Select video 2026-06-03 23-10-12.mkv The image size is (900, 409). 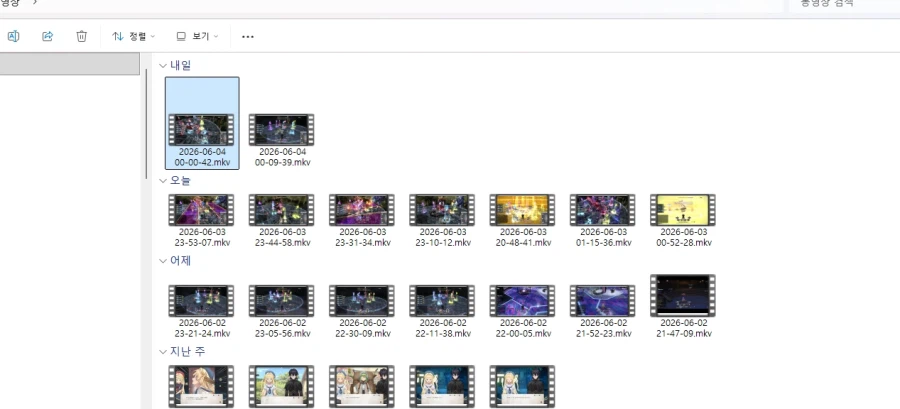(x=443, y=221)
